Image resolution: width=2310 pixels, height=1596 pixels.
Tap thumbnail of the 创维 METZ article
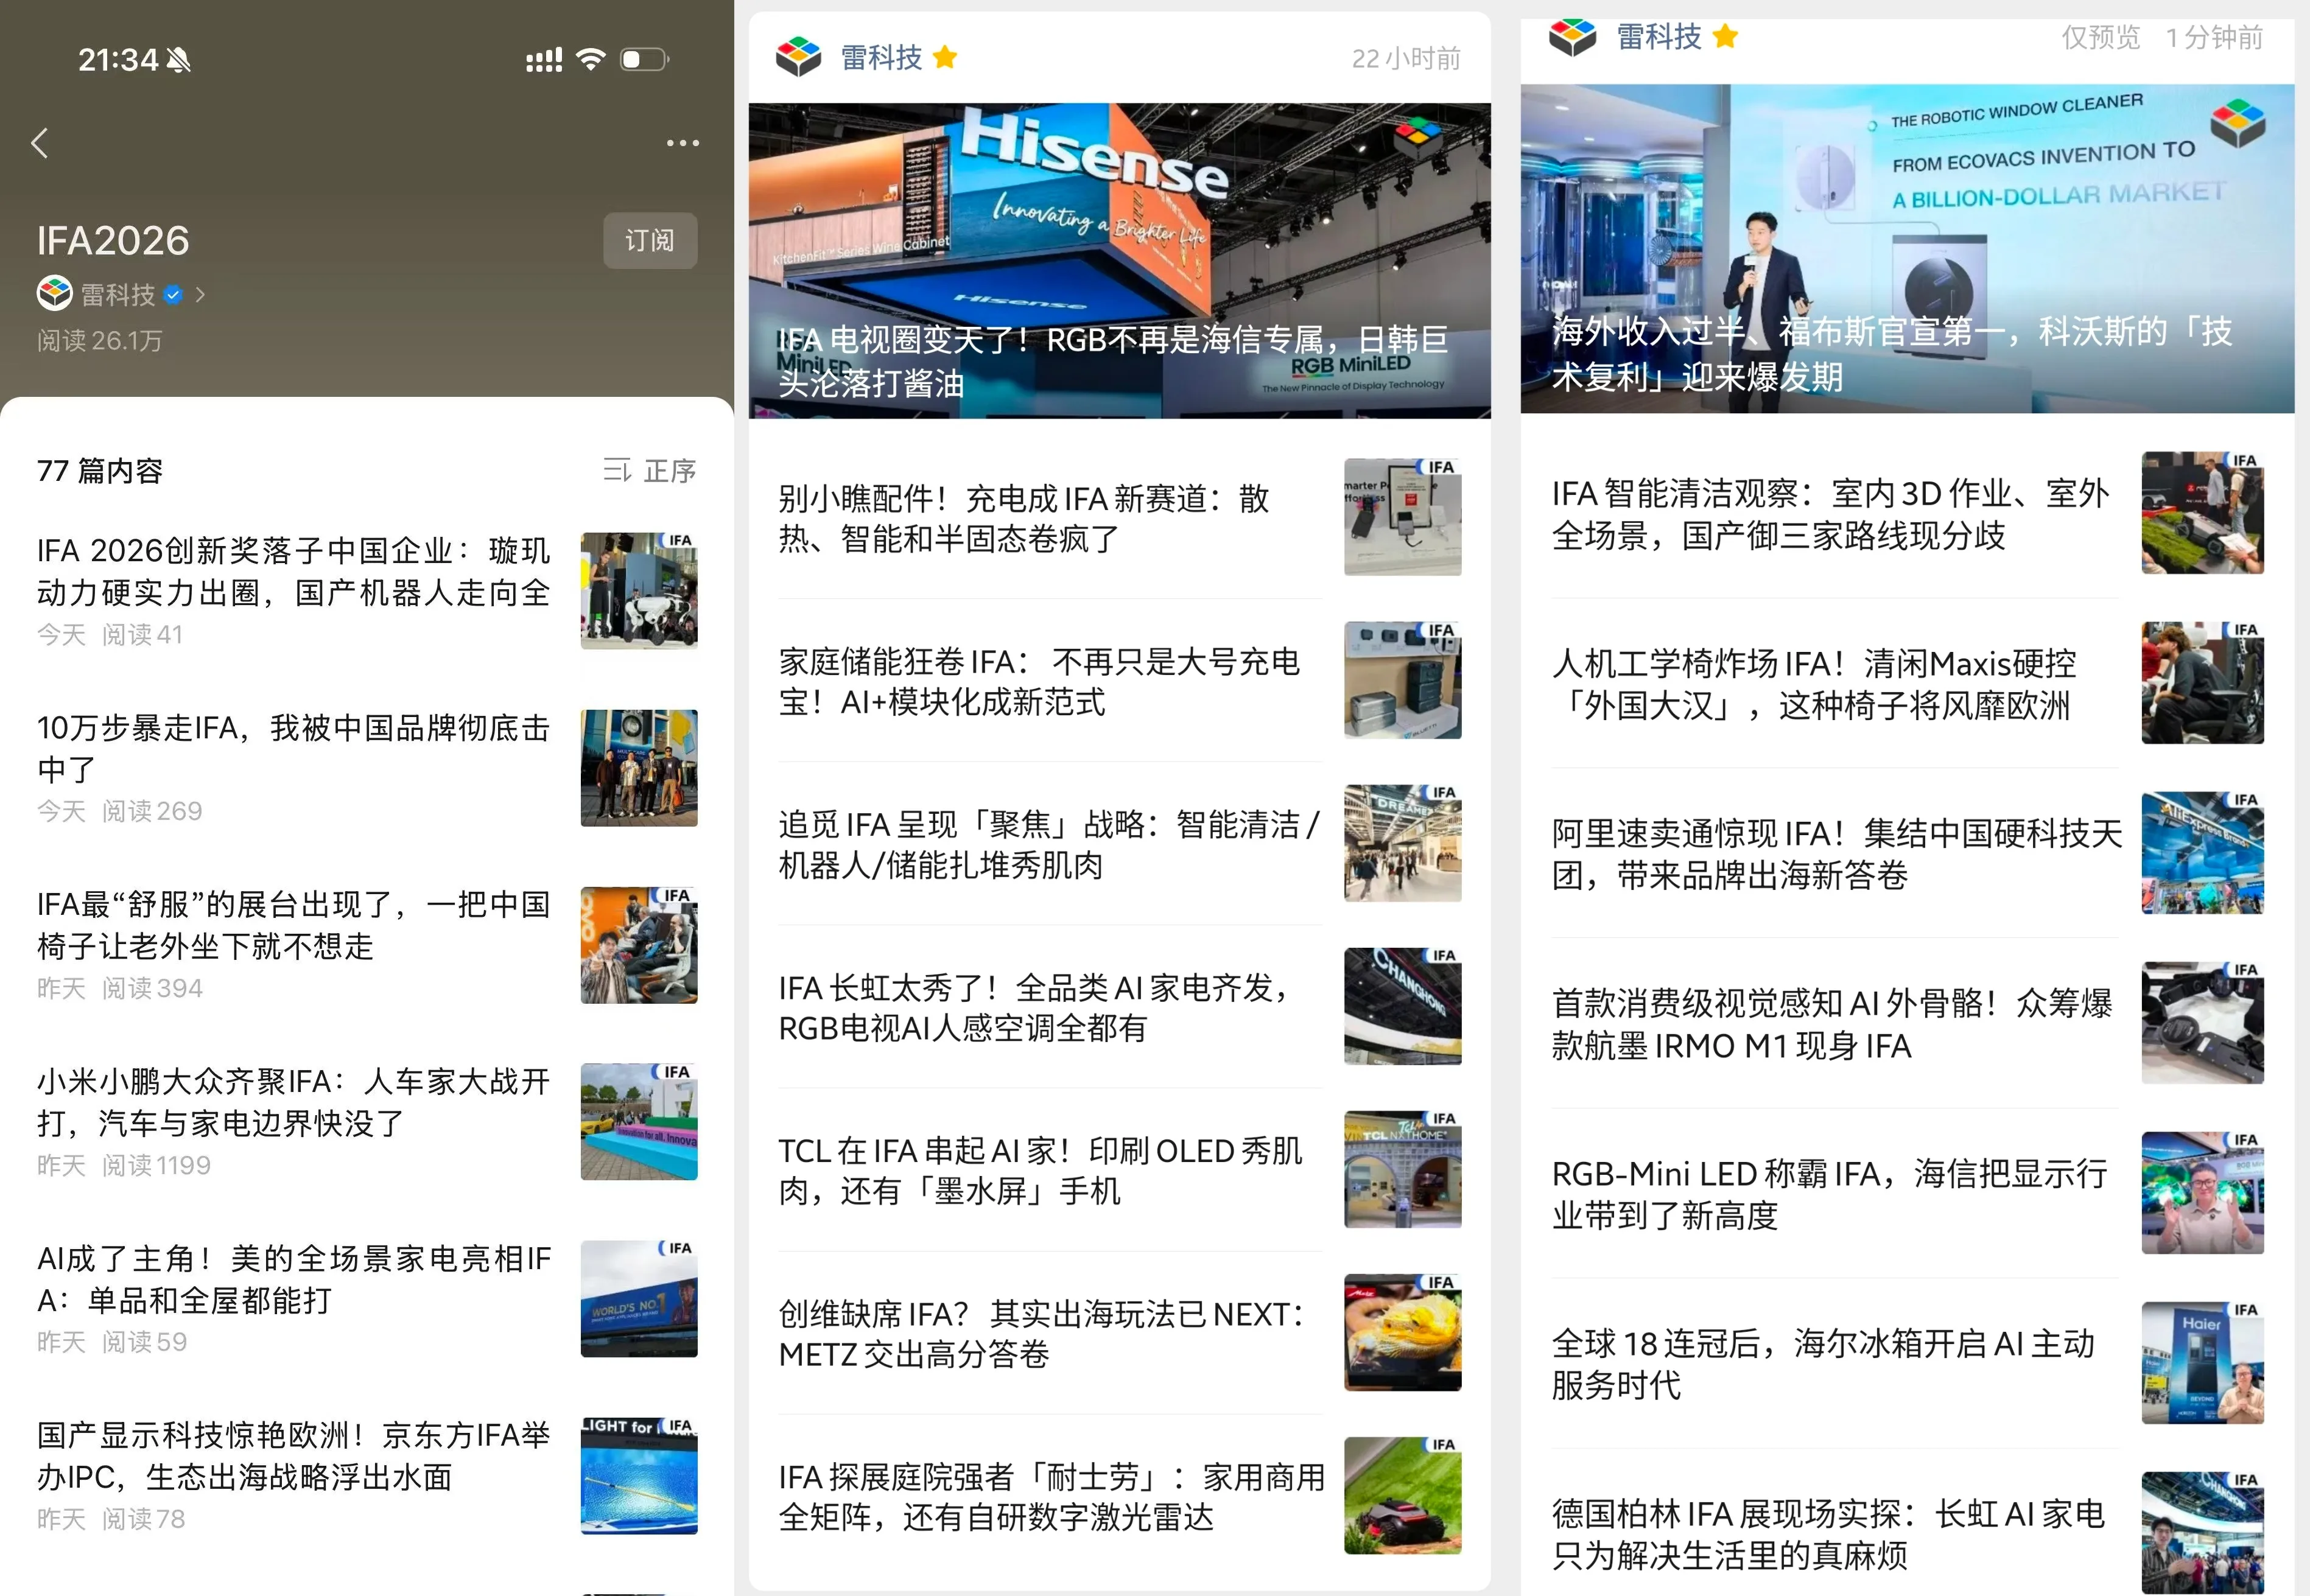(x=1403, y=1332)
